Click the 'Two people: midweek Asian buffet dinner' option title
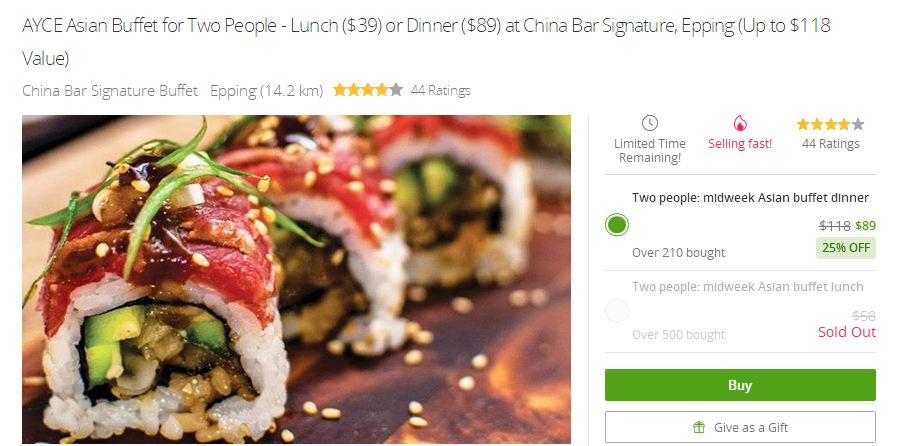 (x=750, y=198)
